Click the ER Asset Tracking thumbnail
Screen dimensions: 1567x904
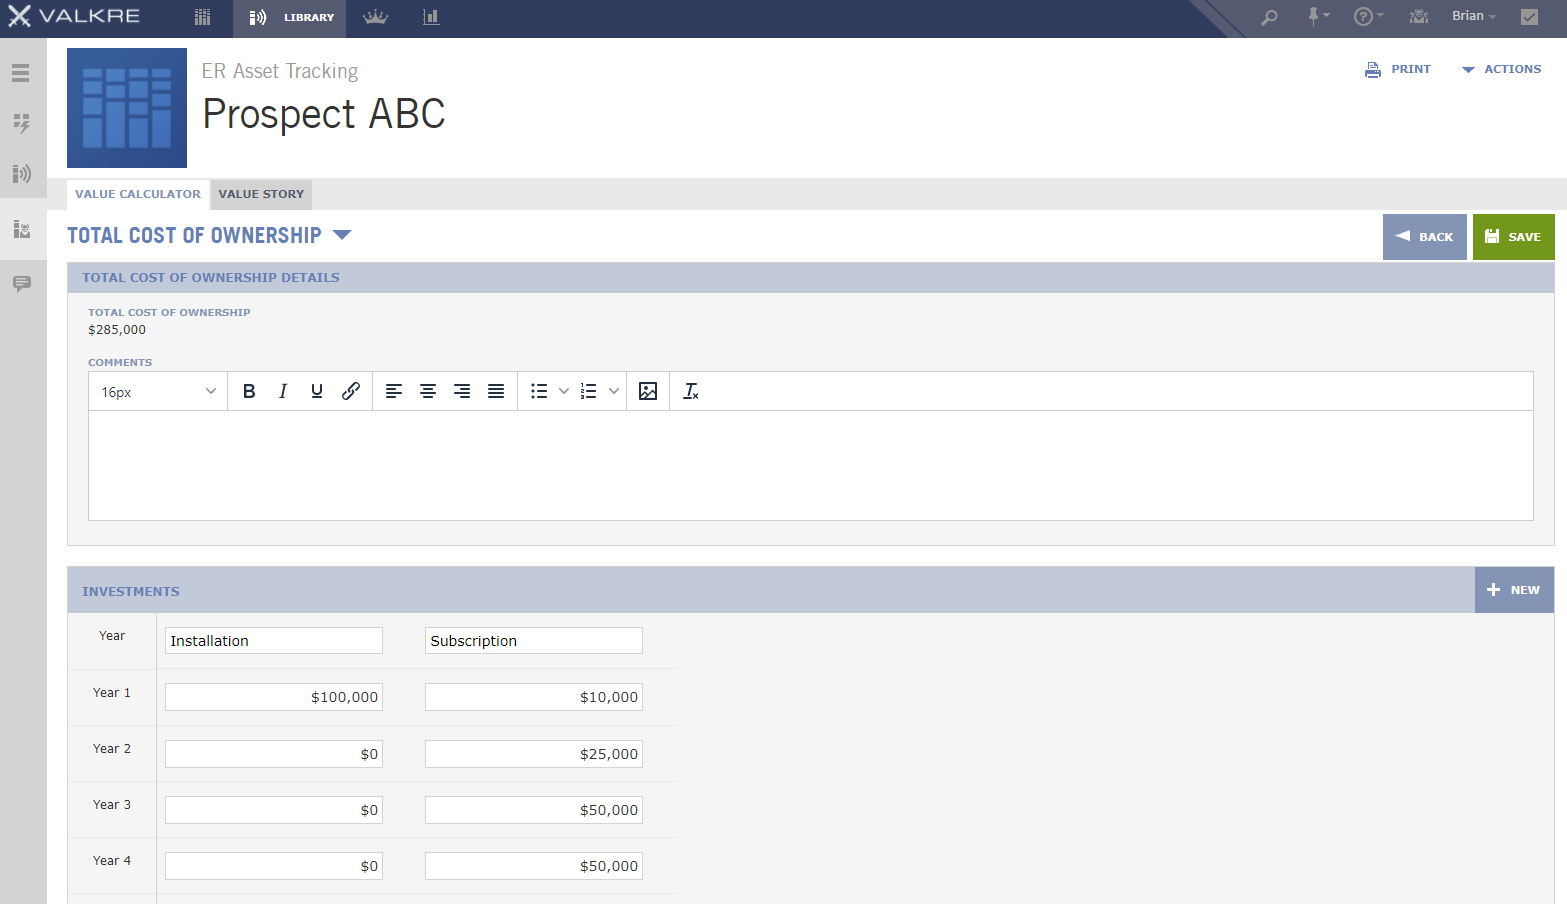point(127,108)
